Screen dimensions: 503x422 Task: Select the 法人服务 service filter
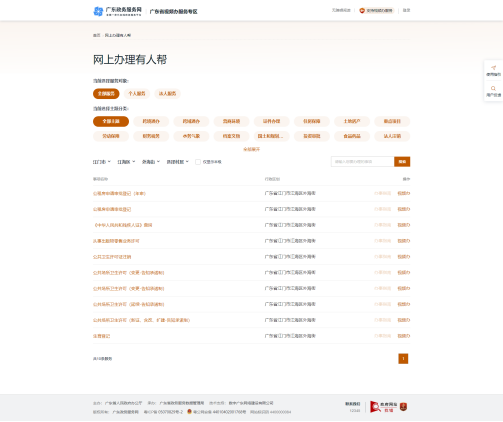point(167,94)
